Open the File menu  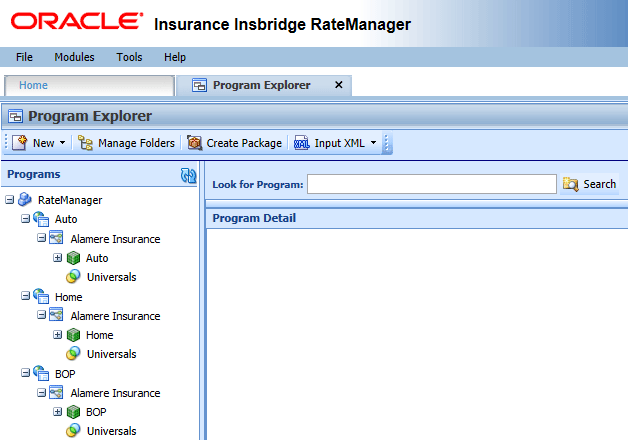pyautogui.click(x=24, y=57)
